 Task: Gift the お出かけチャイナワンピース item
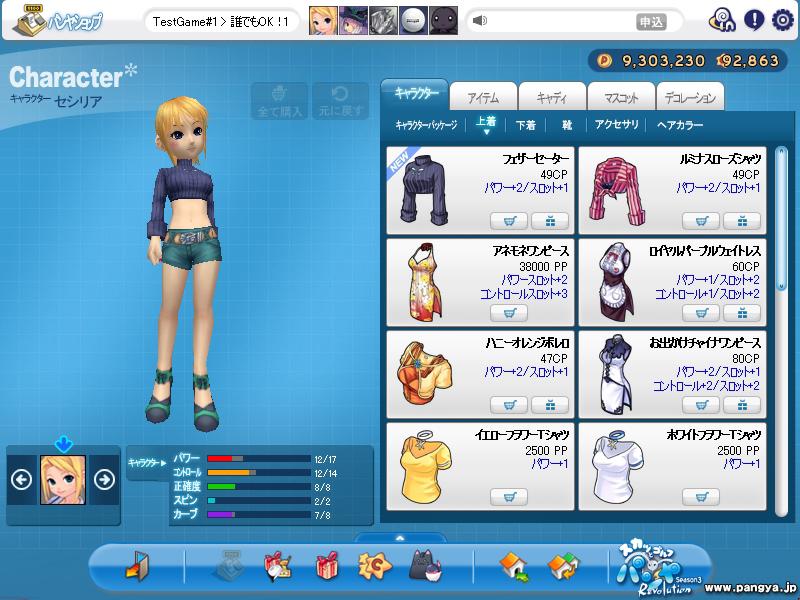tap(742, 405)
